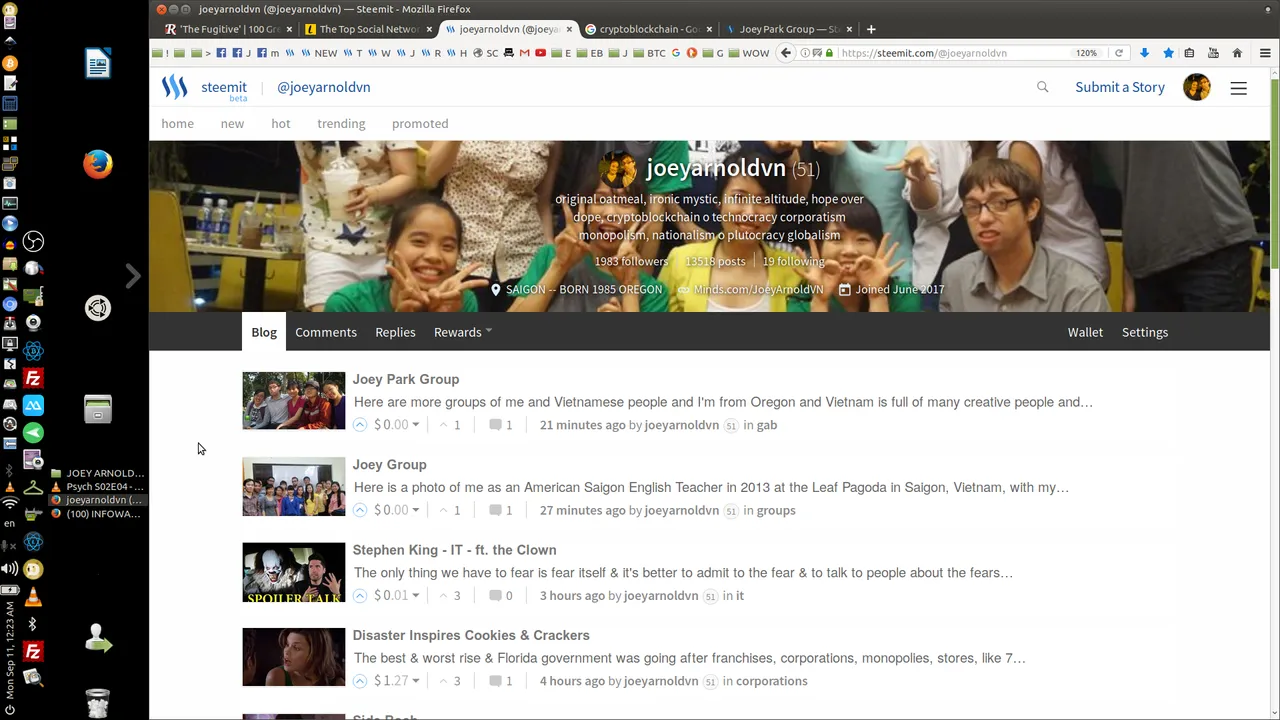1280x720 pixels.
Task: Launch Firefox from the desktop icon
Action: (x=98, y=164)
